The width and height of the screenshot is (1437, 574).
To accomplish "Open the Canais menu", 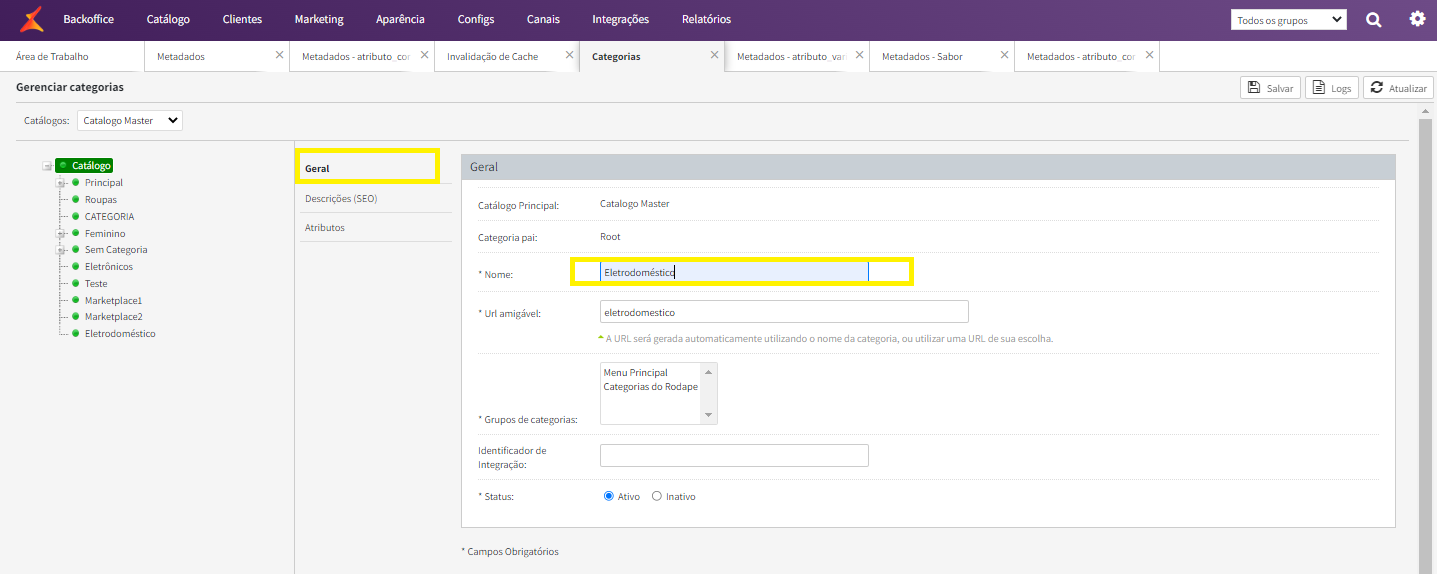I will click(543, 19).
